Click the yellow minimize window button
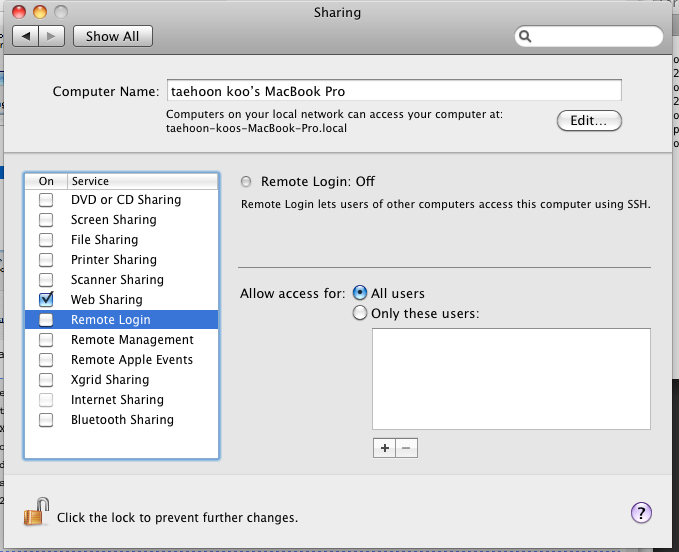This screenshot has width=679, height=552. click(x=40, y=12)
